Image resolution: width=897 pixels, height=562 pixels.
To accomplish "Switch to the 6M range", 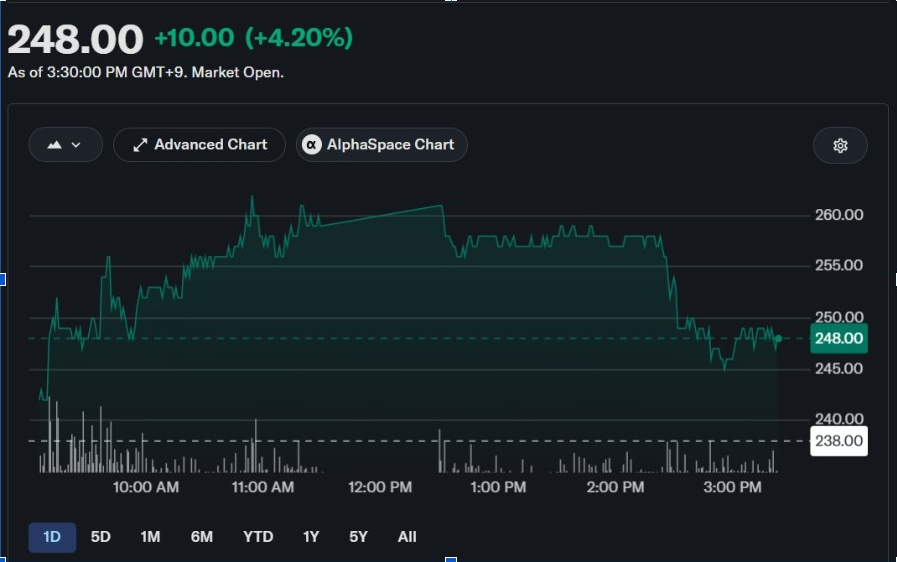I will pyautogui.click(x=202, y=537).
